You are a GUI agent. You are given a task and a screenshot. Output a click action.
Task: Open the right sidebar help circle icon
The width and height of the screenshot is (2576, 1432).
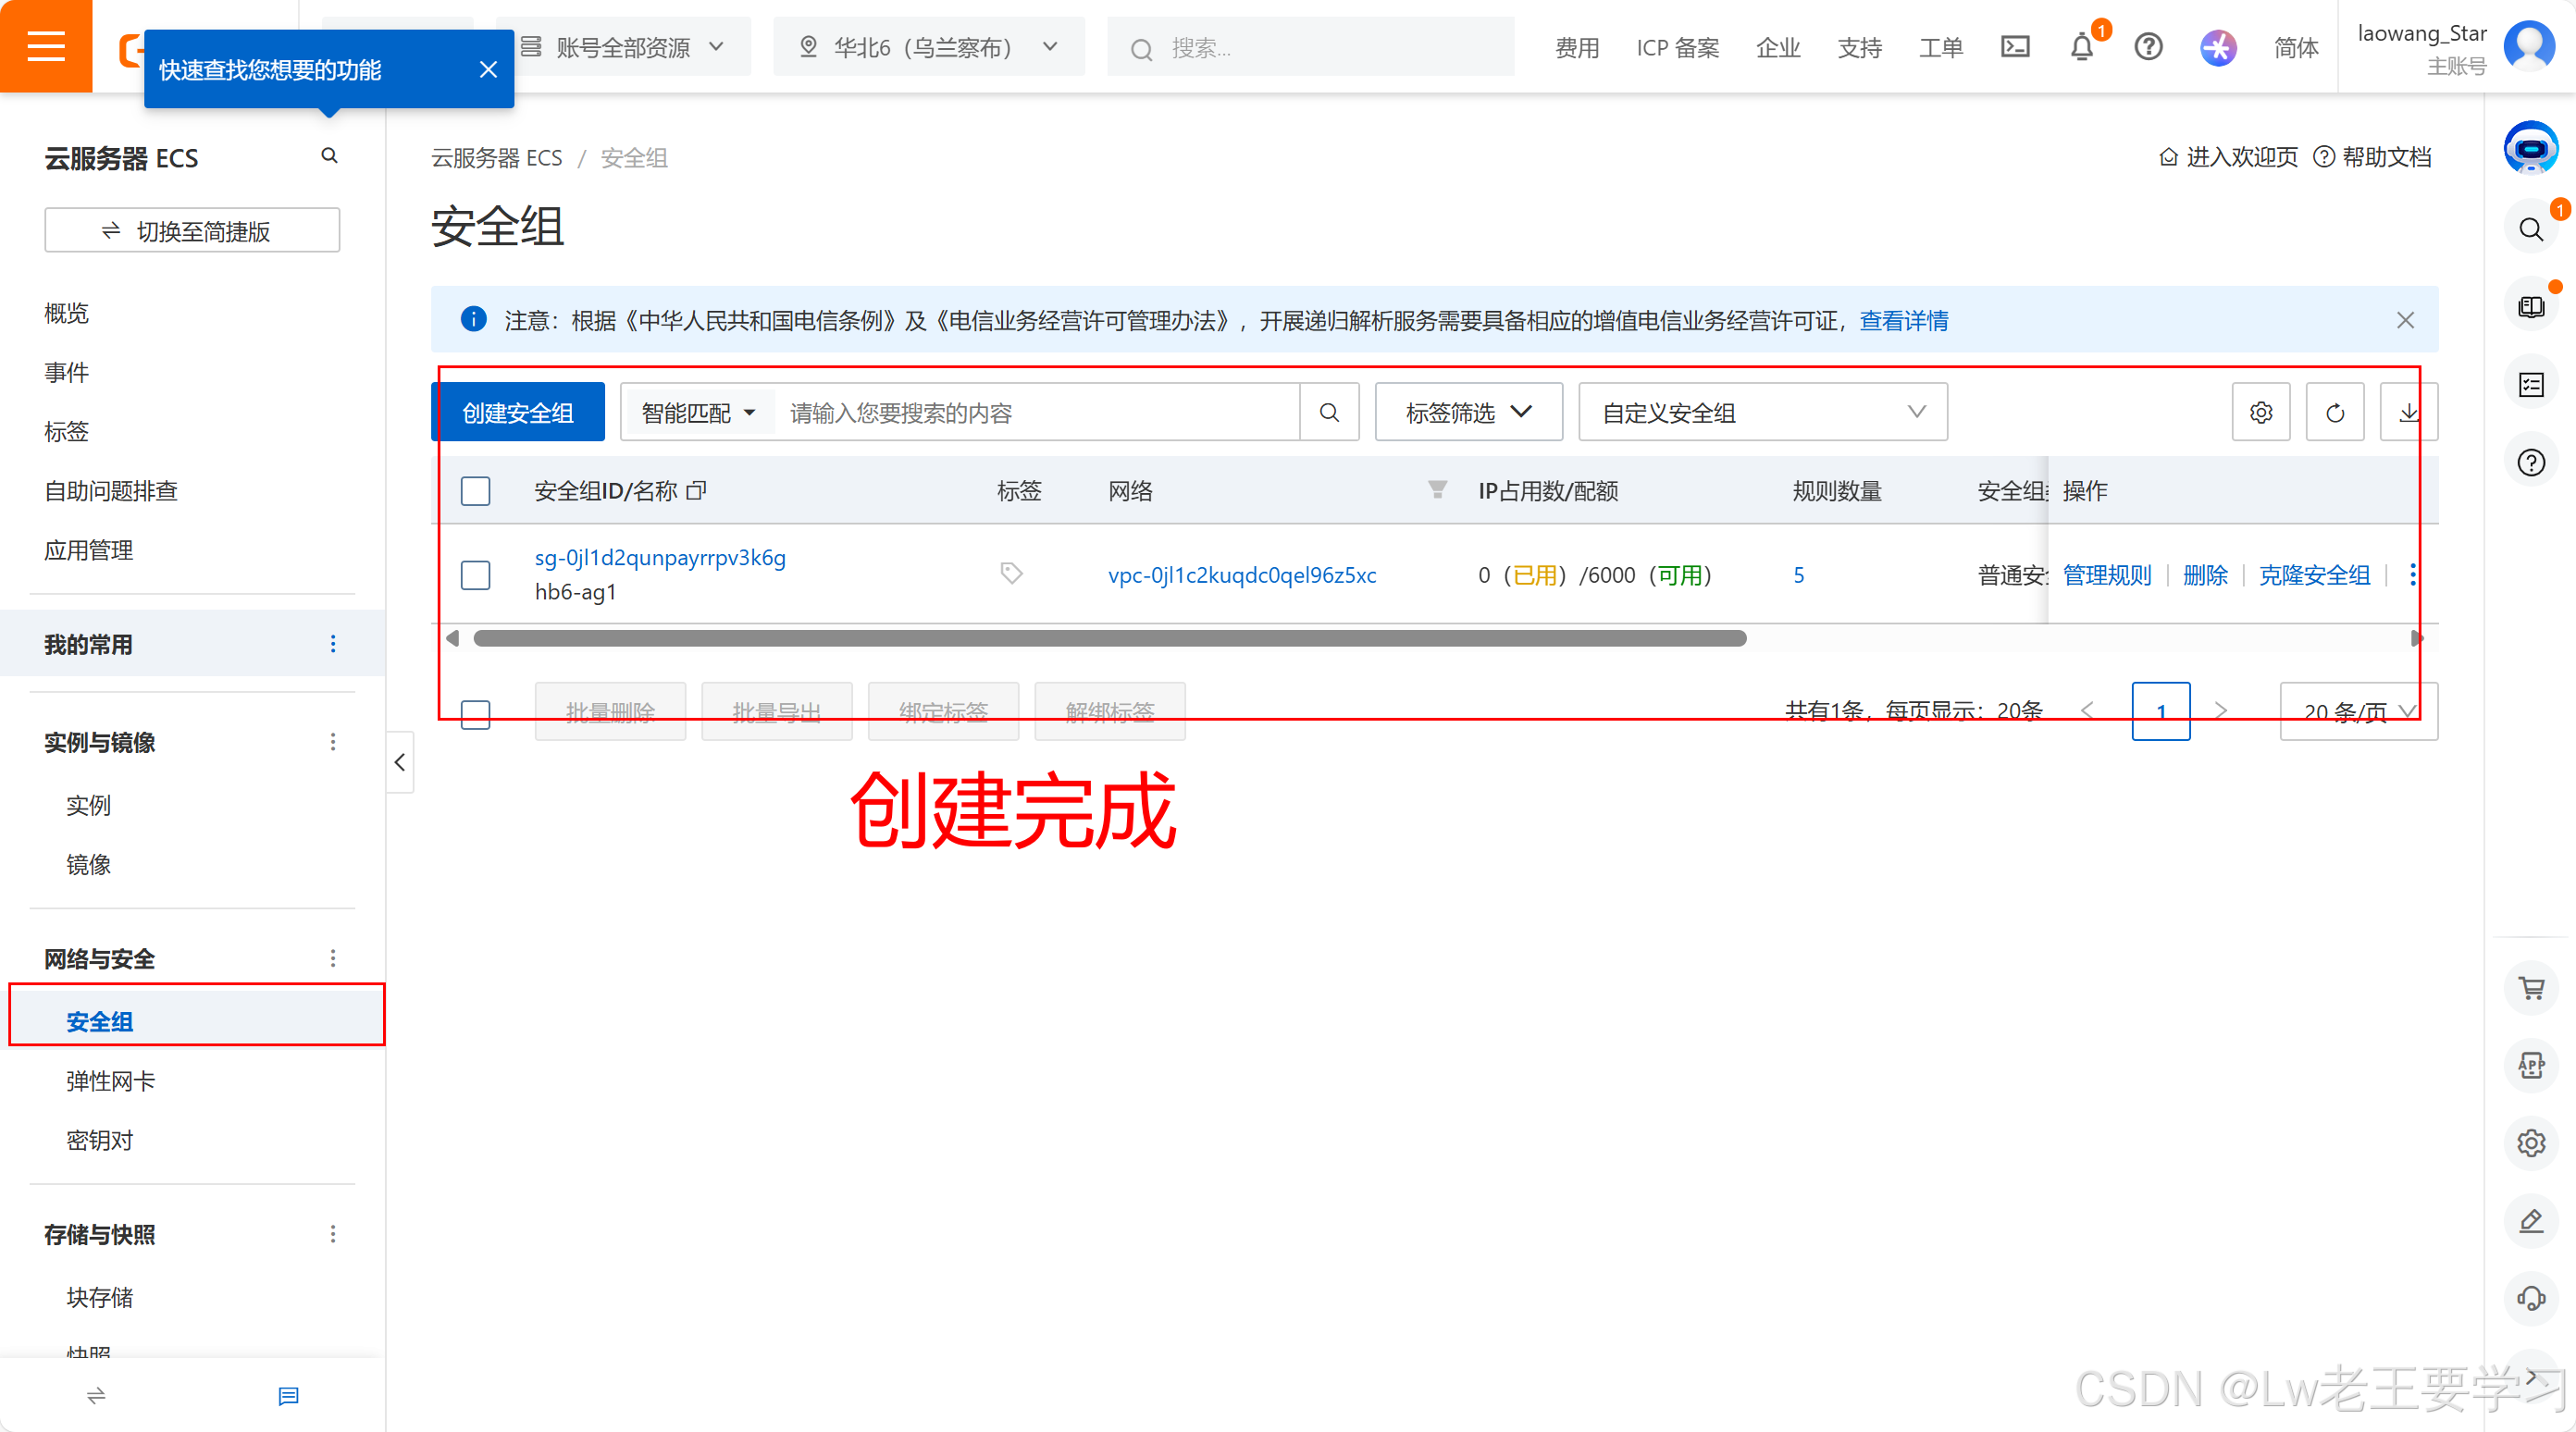click(2531, 462)
